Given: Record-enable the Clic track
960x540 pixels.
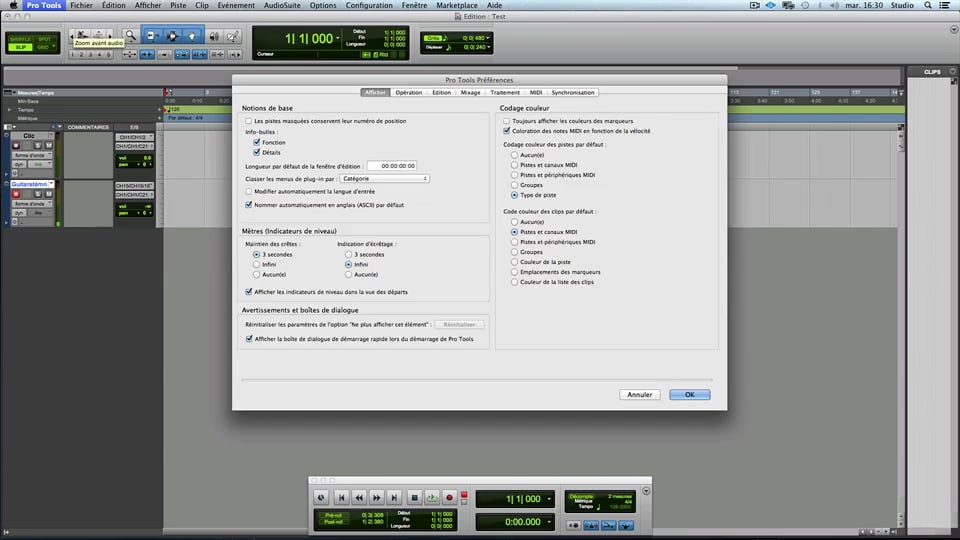Looking at the screenshot, I should pyautogui.click(x=16, y=145).
